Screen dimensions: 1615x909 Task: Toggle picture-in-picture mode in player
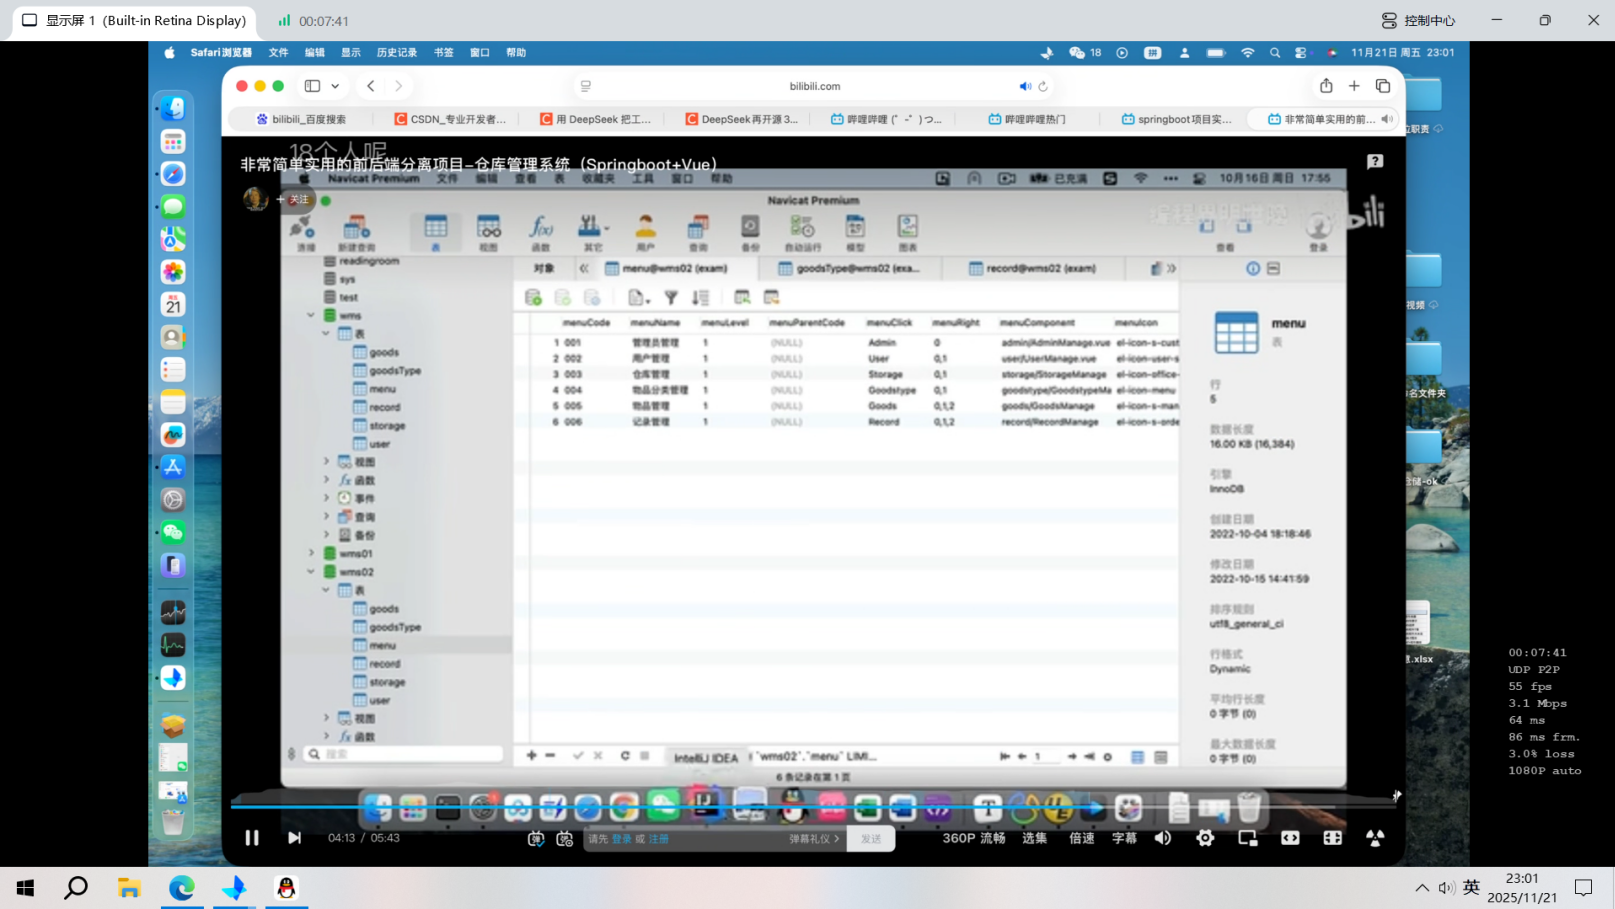(x=1248, y=838)
